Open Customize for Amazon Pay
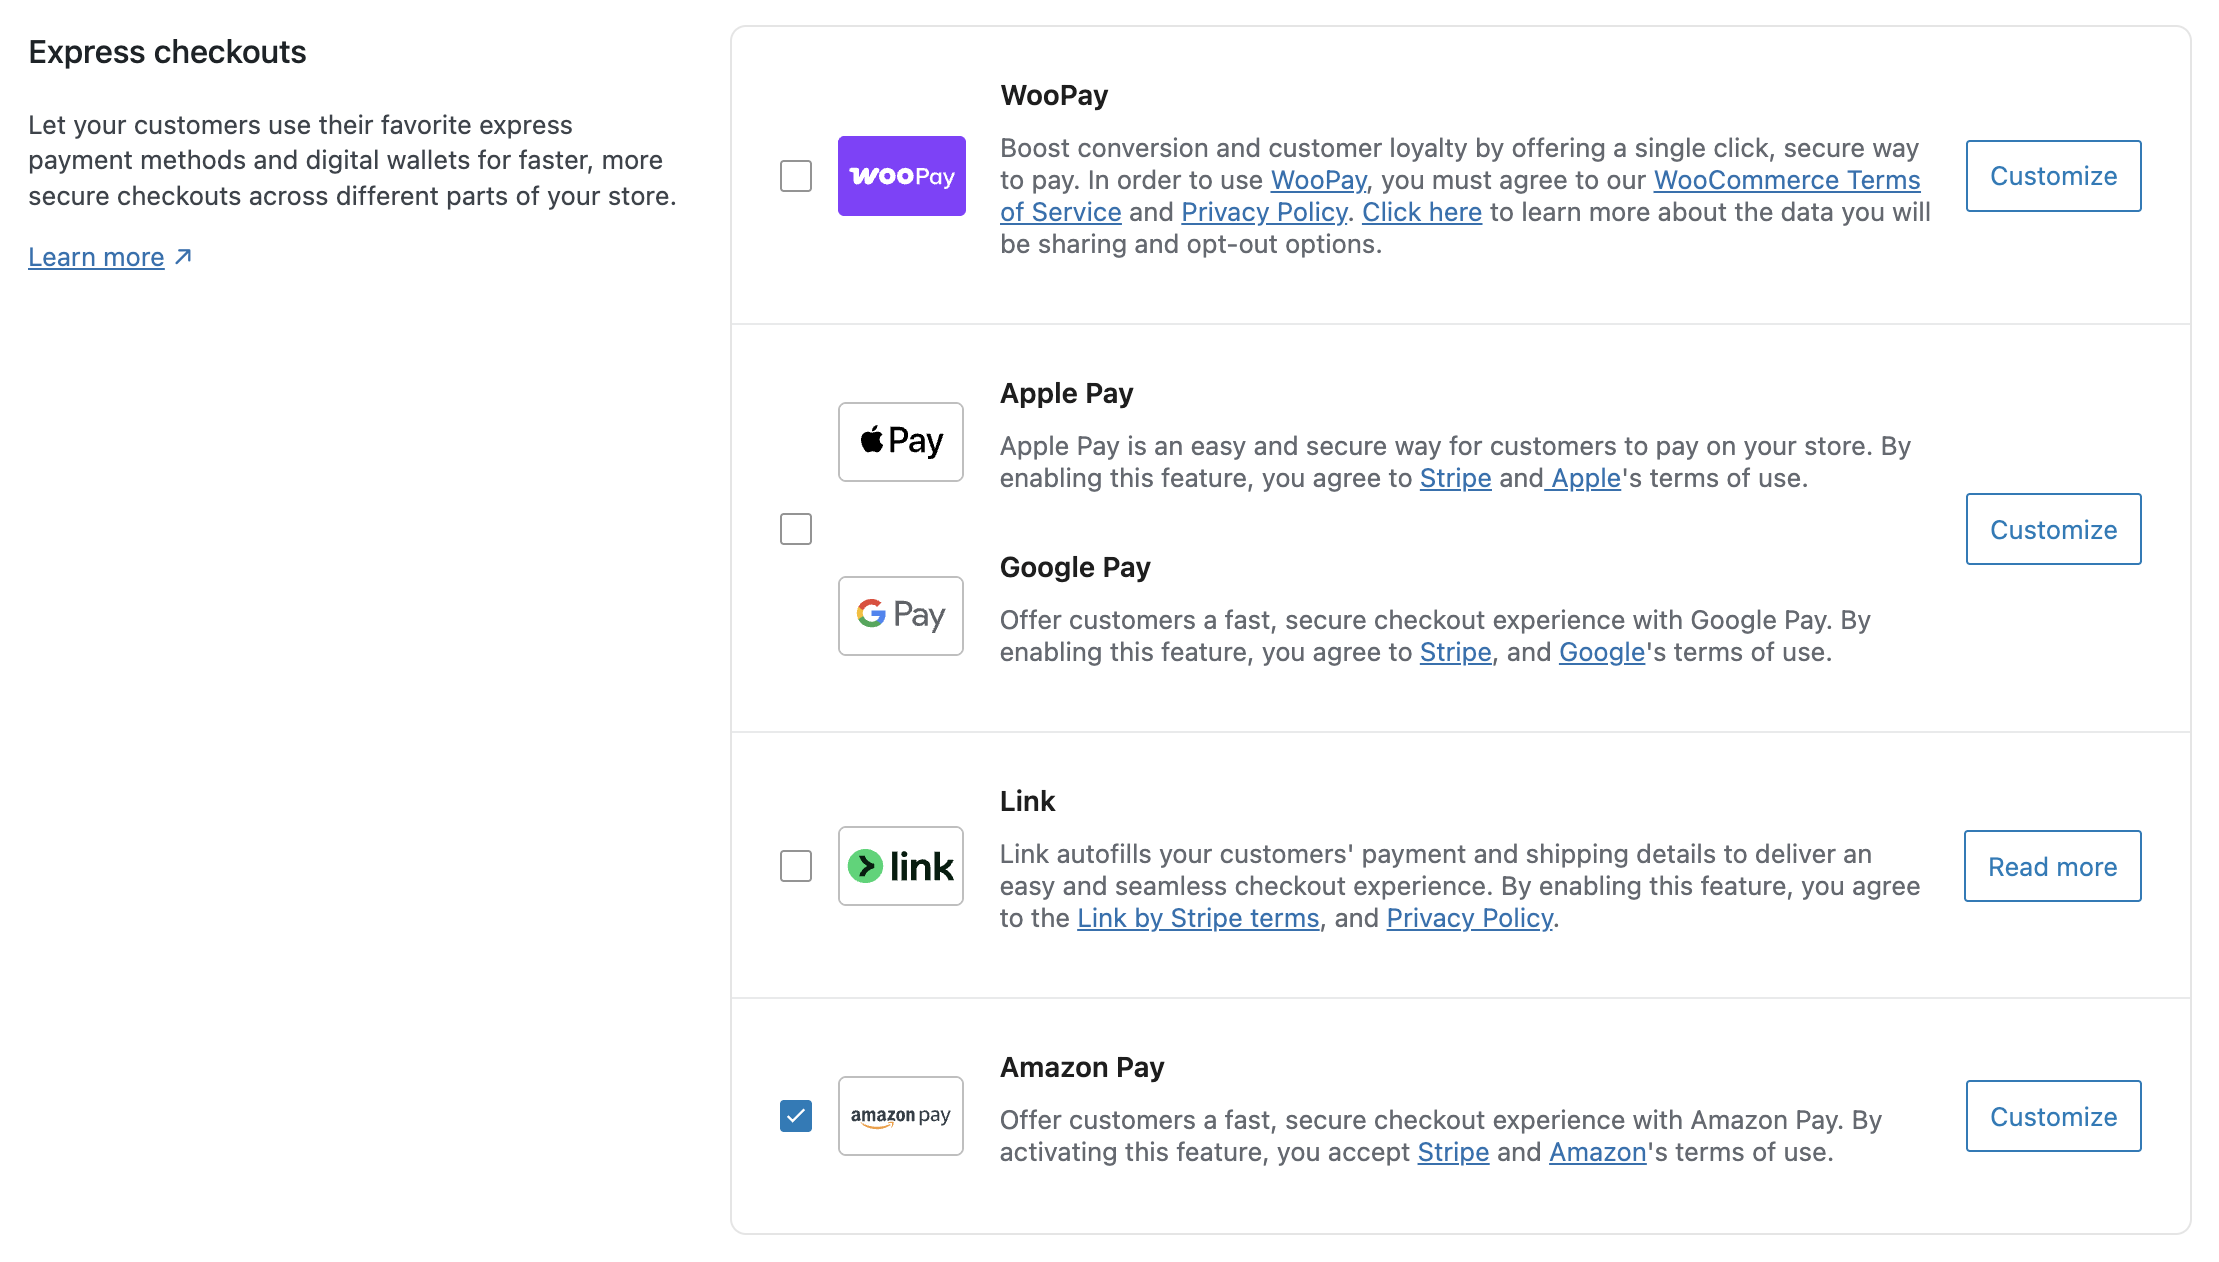The width and height of the screenshot is (2219, 1262). click(2053, 1116)
